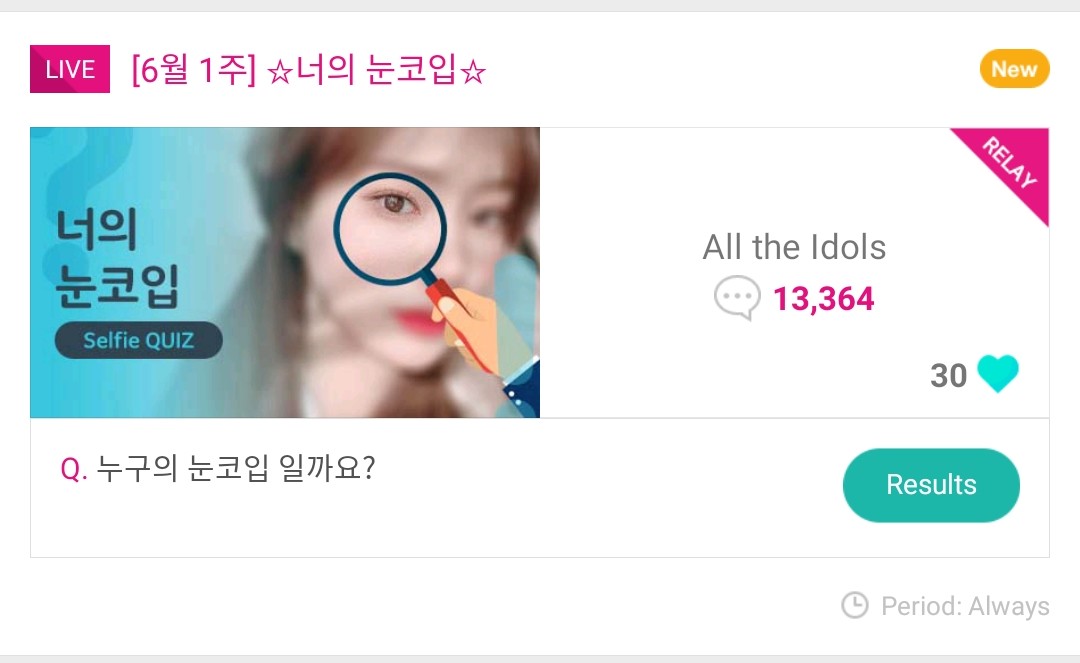Tap the pink LIVE badge
Viewport: 1080px width, 663px height.
(70, 70)
